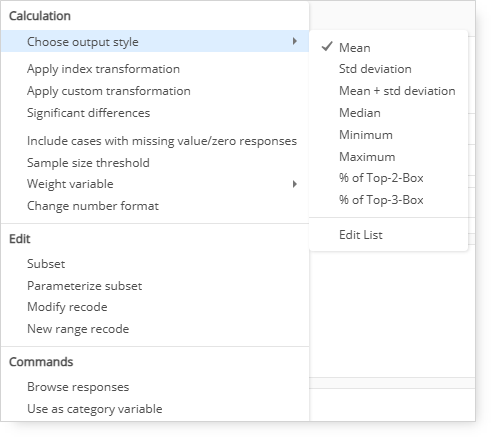Viewport: 491px width, 437px height.
Task: Open Browse responses command
Action: click(78, 387)
